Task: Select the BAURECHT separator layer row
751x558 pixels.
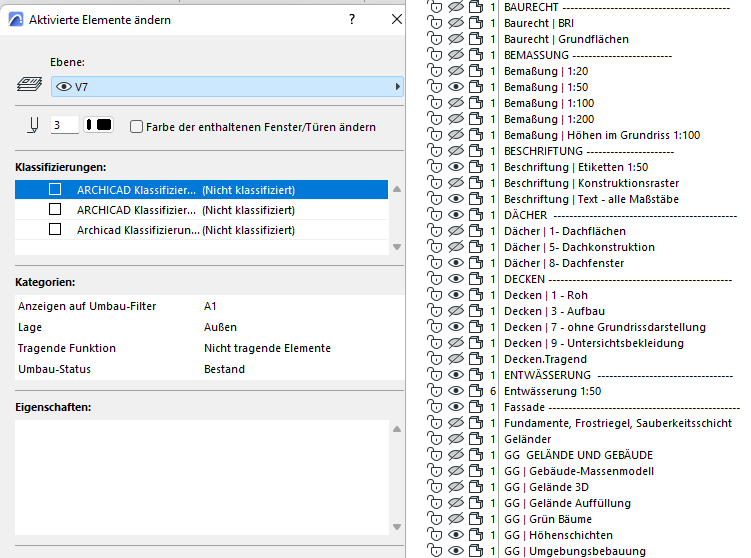Action: [617, 7]
